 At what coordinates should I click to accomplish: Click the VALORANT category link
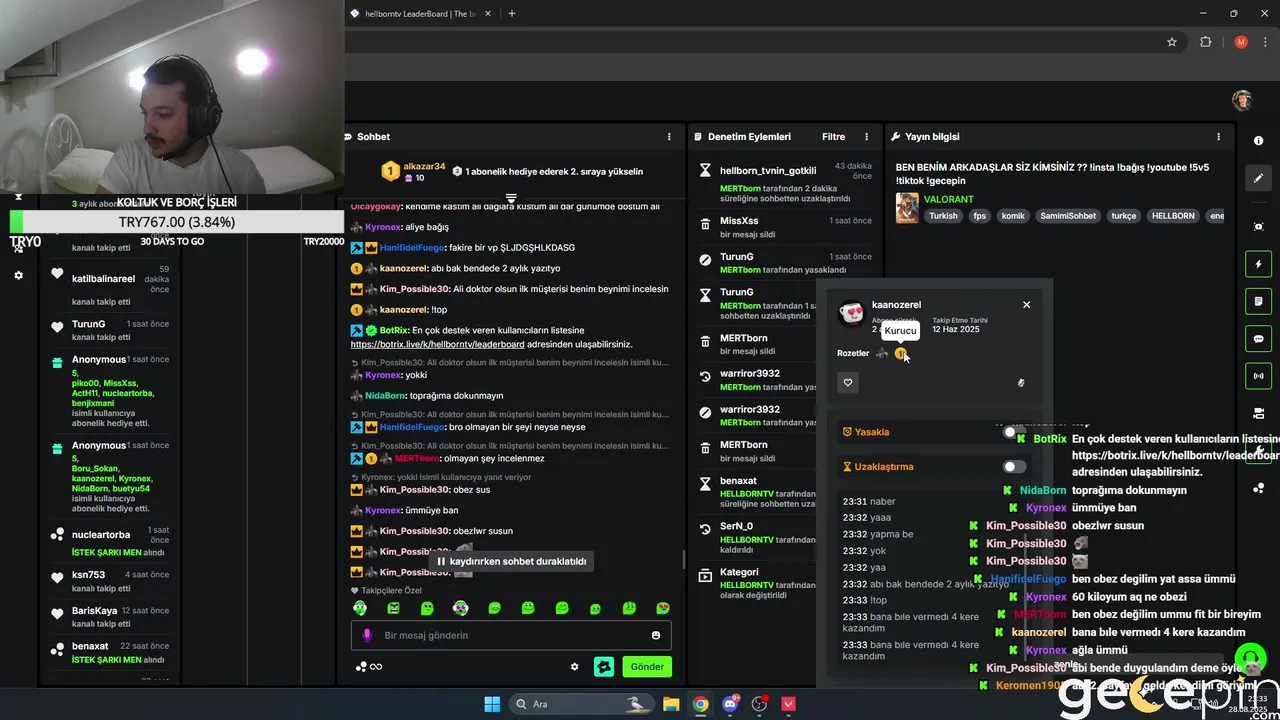(x=948, y=200)
